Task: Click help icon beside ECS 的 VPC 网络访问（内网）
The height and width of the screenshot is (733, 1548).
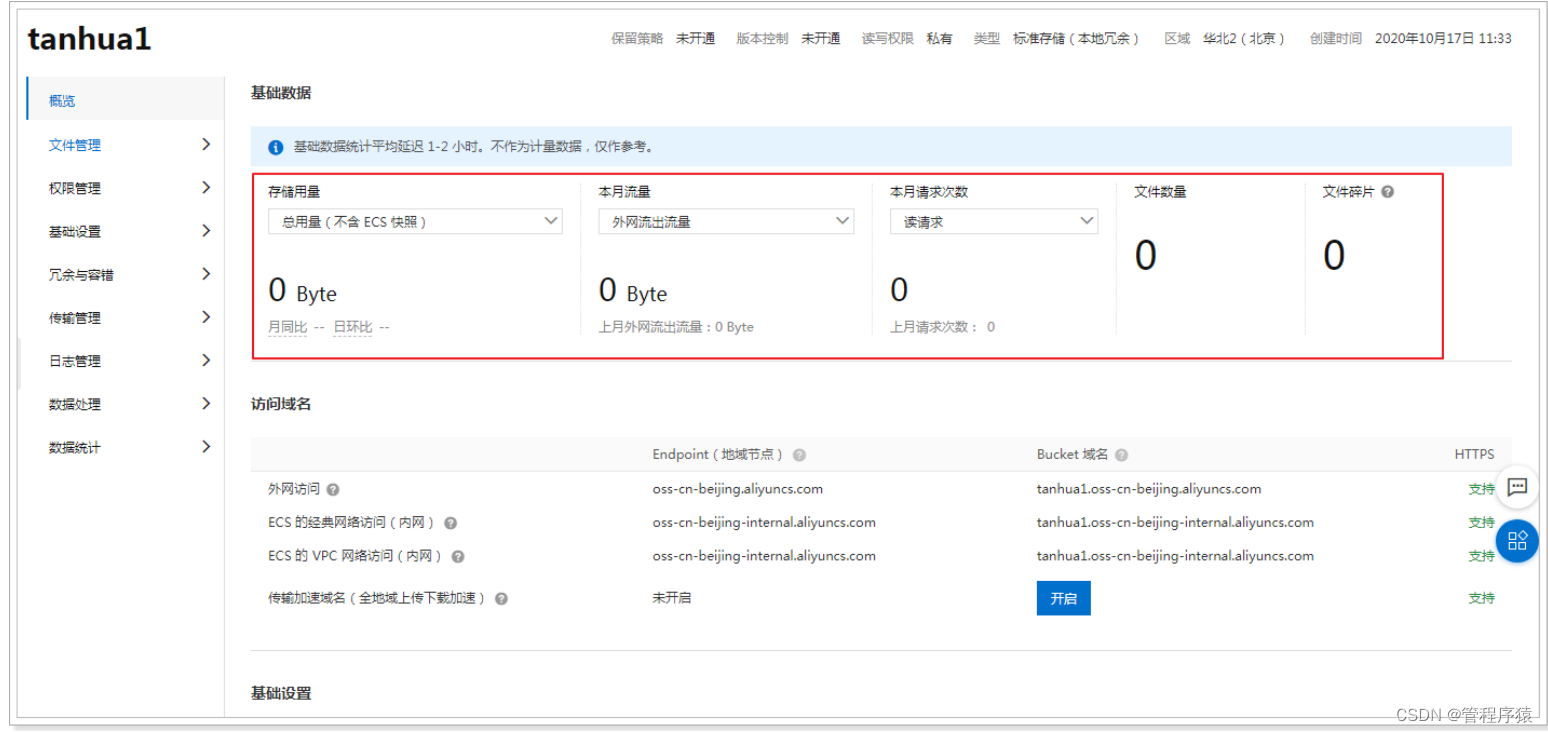Action: coord(458,556)
